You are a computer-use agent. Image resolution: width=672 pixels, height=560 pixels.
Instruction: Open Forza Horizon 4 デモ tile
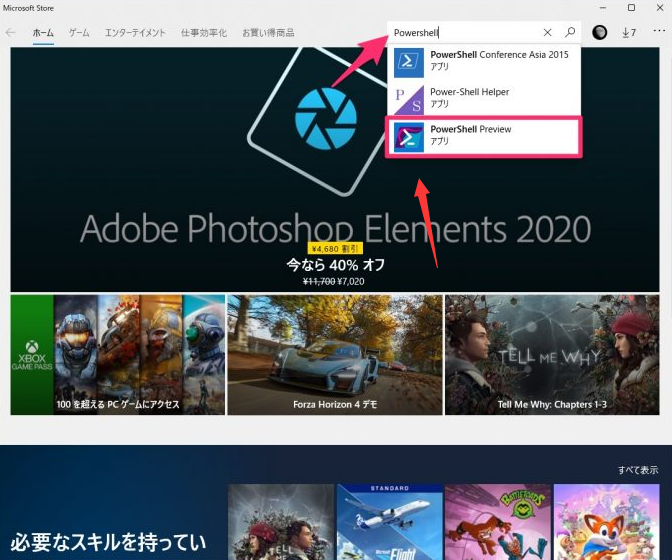[335, 355]
